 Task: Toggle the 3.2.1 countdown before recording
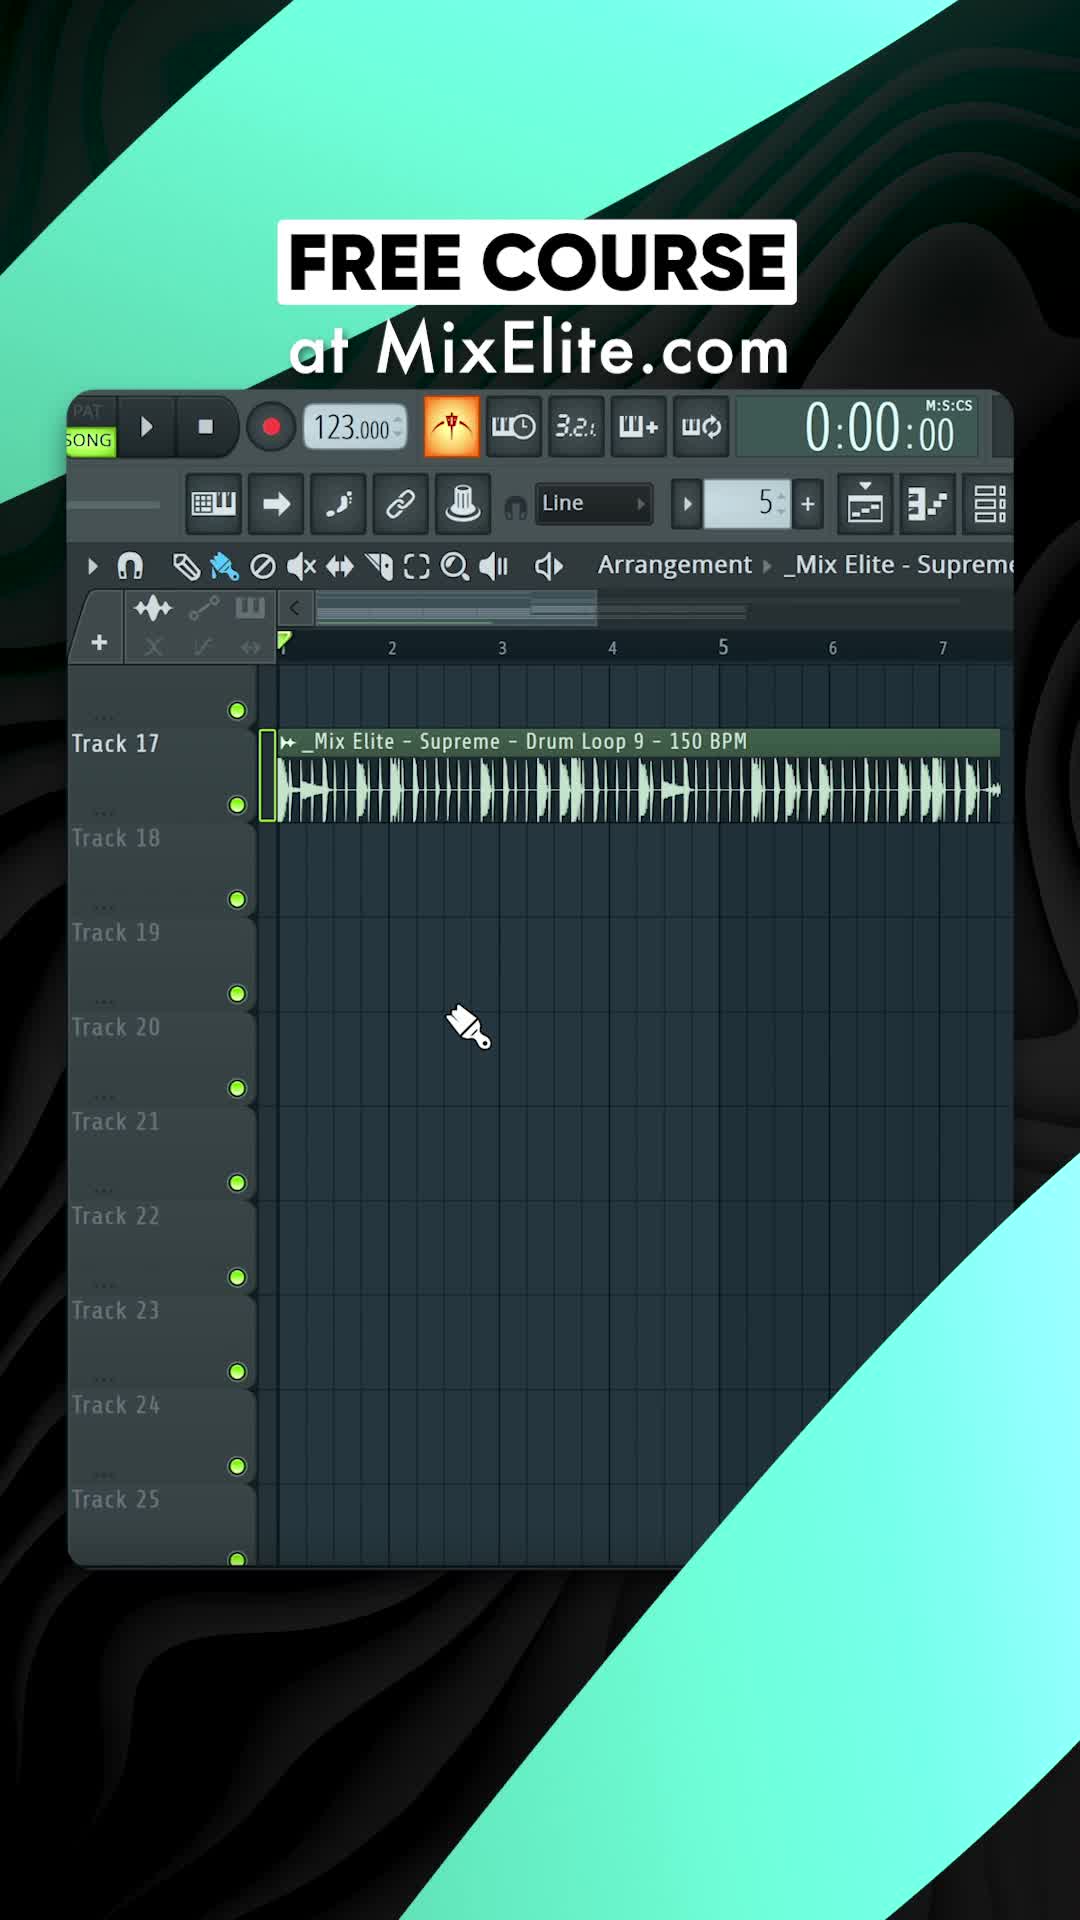coord(576,427)
